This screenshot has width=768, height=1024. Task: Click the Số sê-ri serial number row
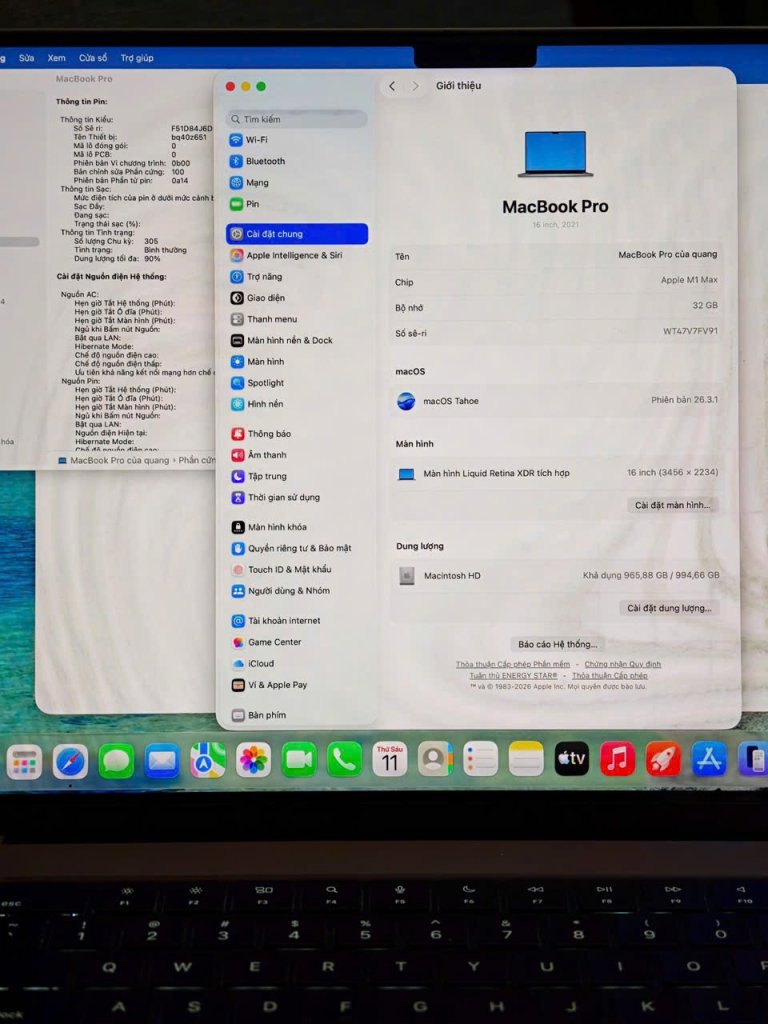click(556, 332)
